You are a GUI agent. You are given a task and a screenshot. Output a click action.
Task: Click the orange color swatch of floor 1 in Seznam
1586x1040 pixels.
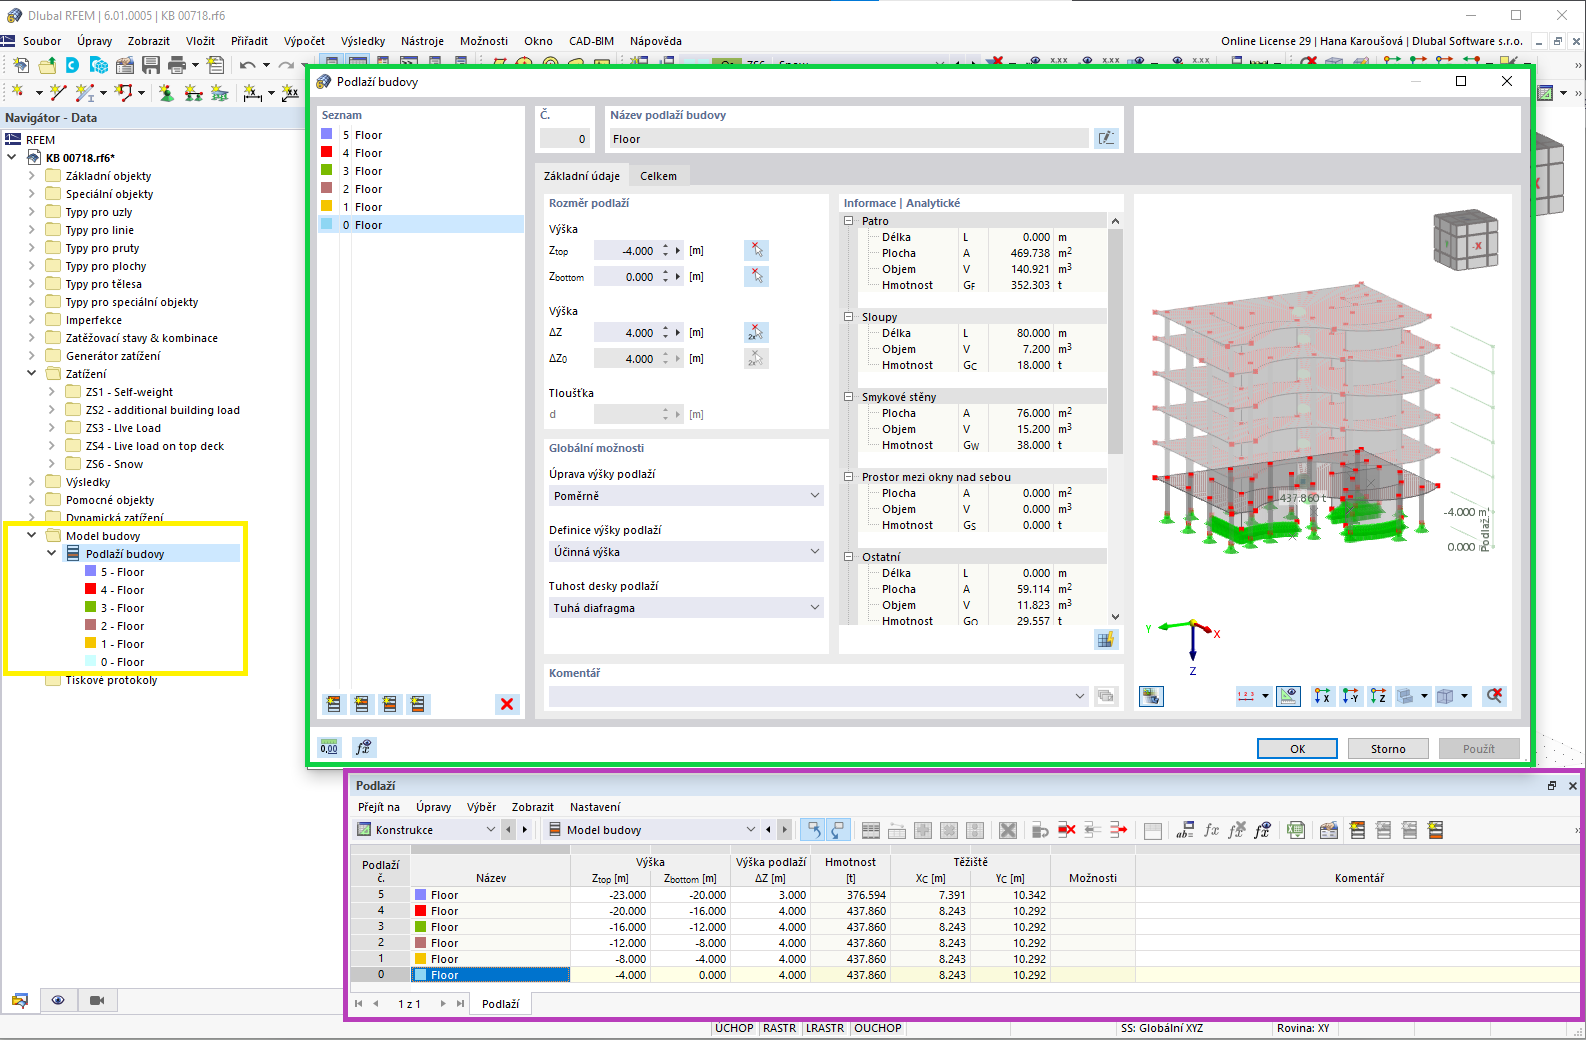tap(327, 206)
